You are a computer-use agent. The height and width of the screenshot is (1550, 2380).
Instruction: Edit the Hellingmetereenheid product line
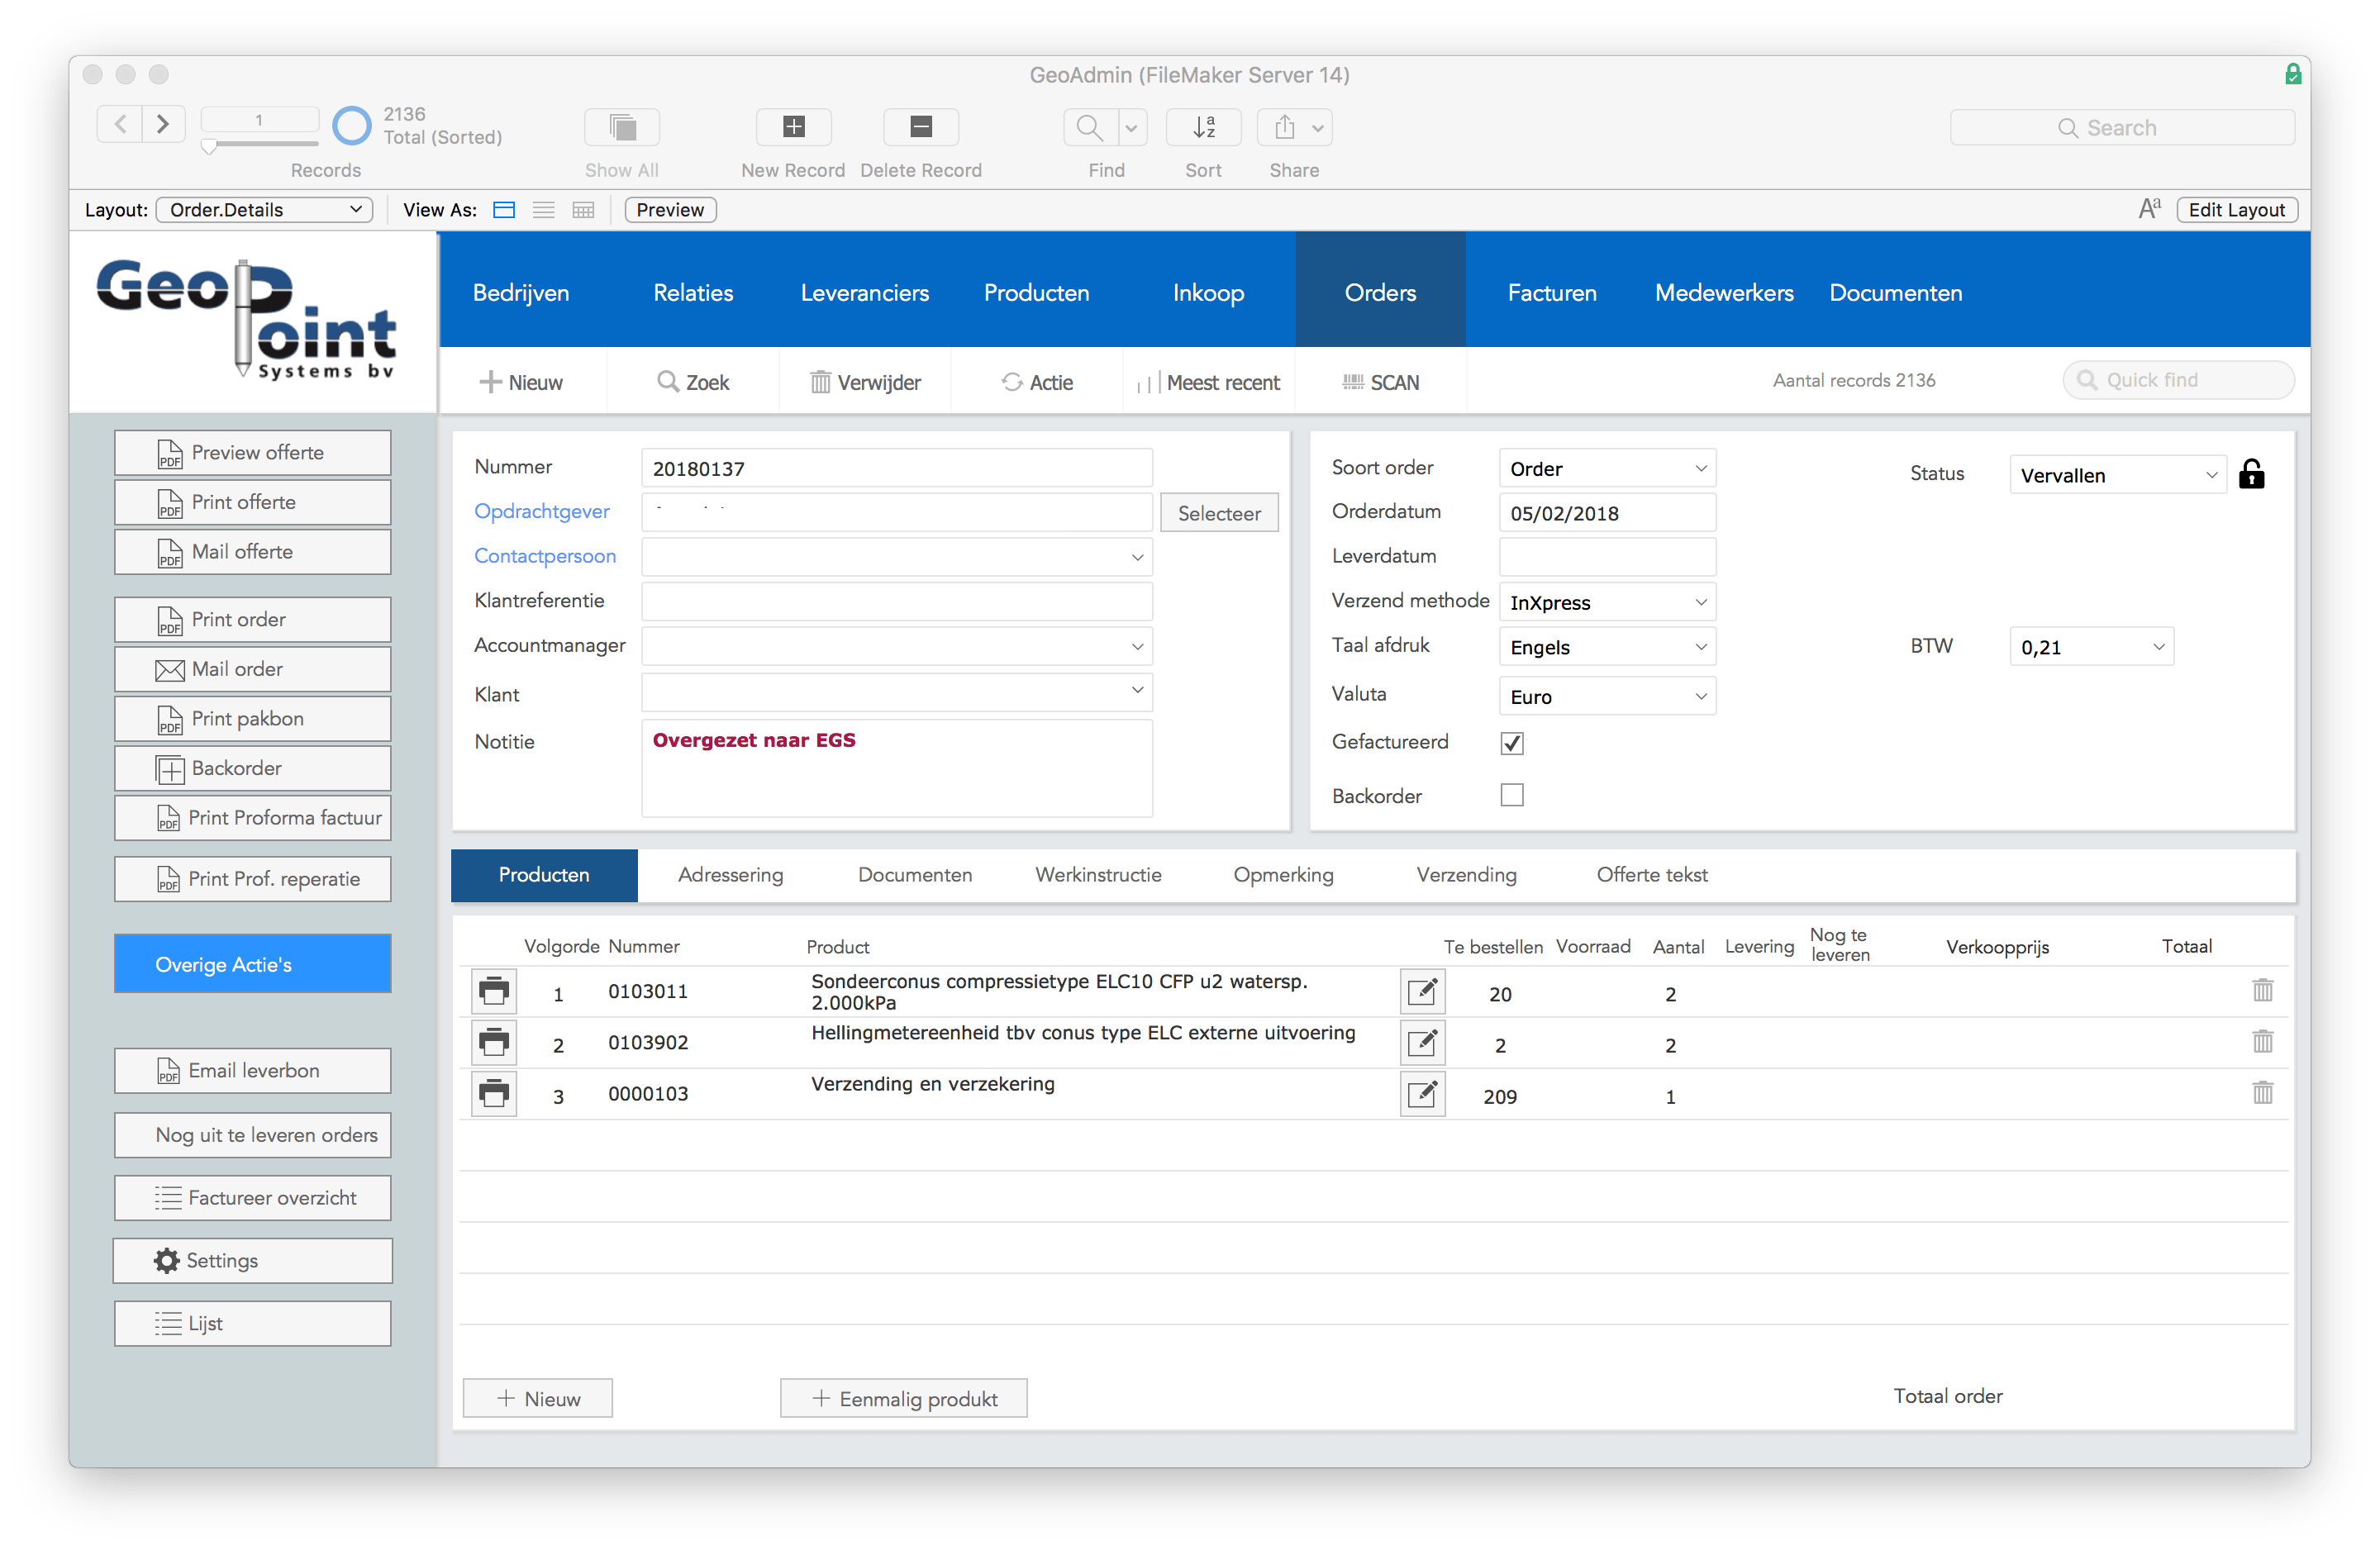click(x=1422, y=1043)
